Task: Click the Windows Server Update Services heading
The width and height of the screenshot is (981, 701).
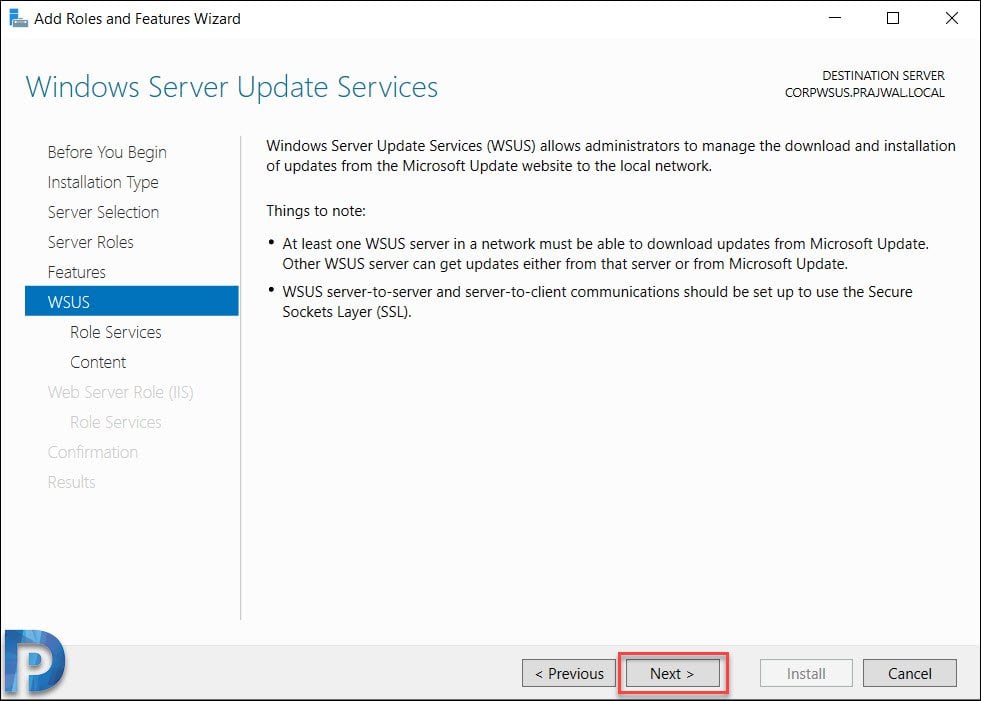Action: tap(231, 87)
